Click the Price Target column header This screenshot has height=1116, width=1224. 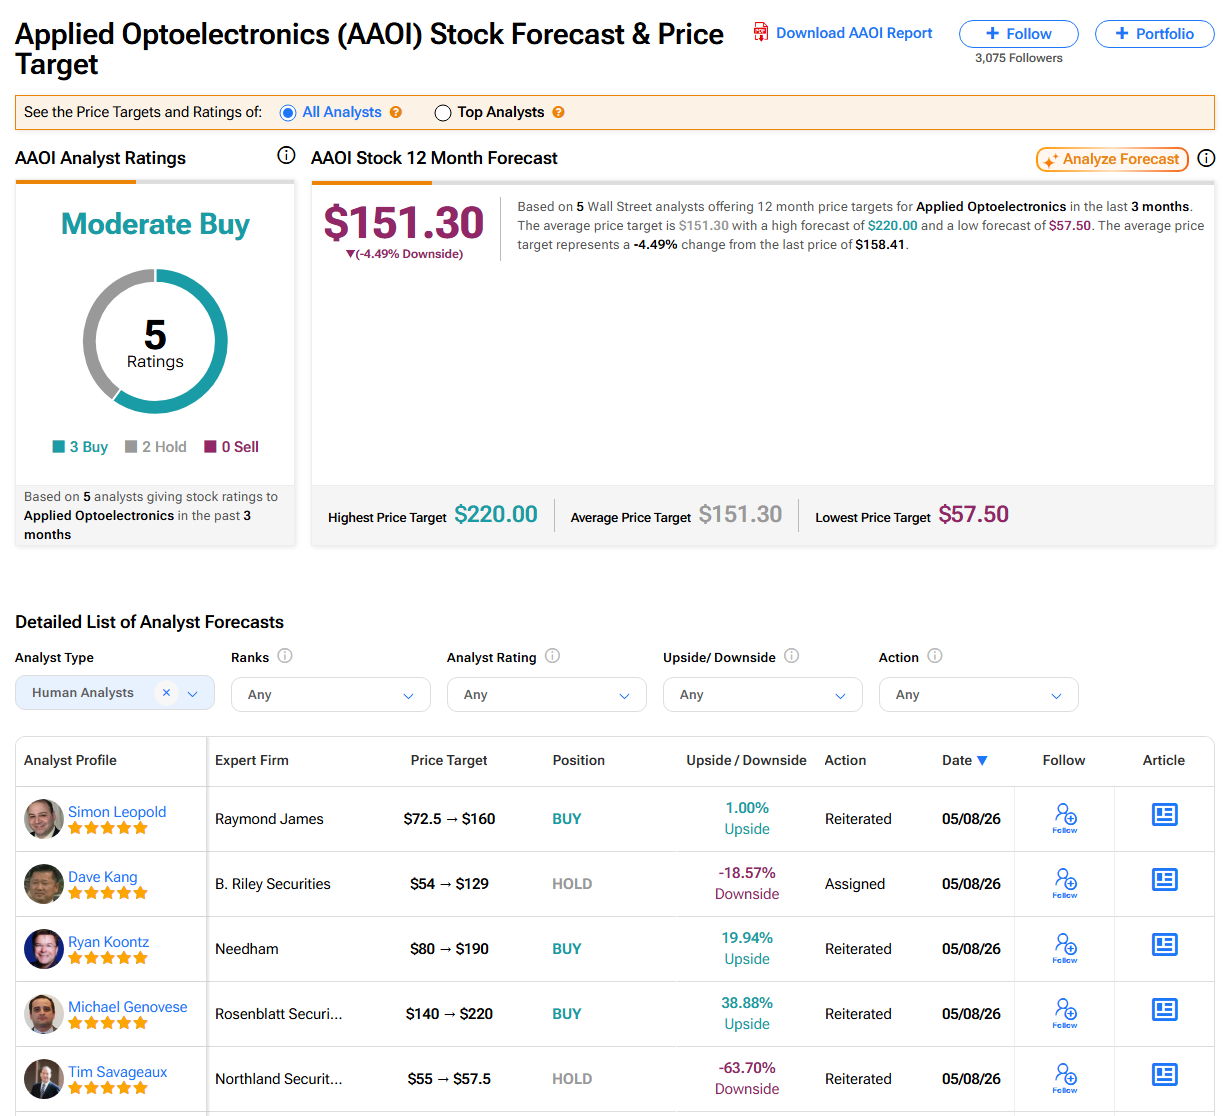click(449, 760)
